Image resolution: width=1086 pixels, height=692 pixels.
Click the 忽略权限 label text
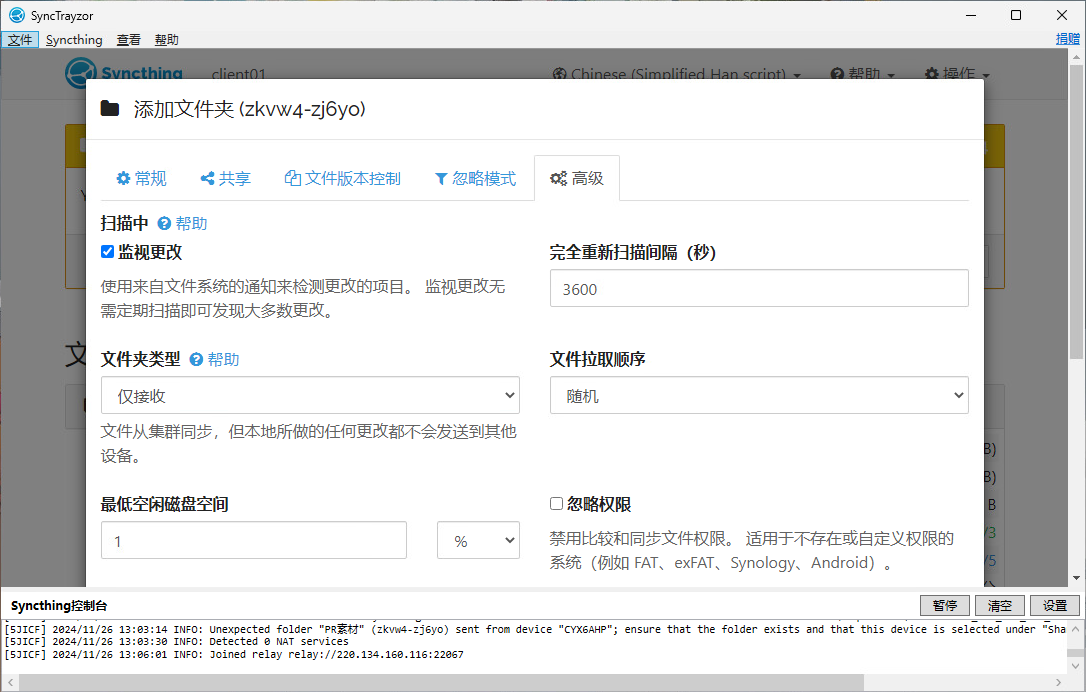tap(599, 504)
